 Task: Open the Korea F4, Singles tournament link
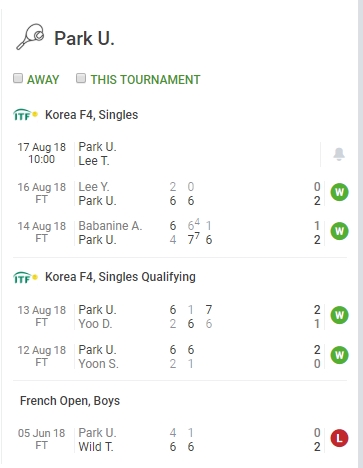tap(92, 115)
